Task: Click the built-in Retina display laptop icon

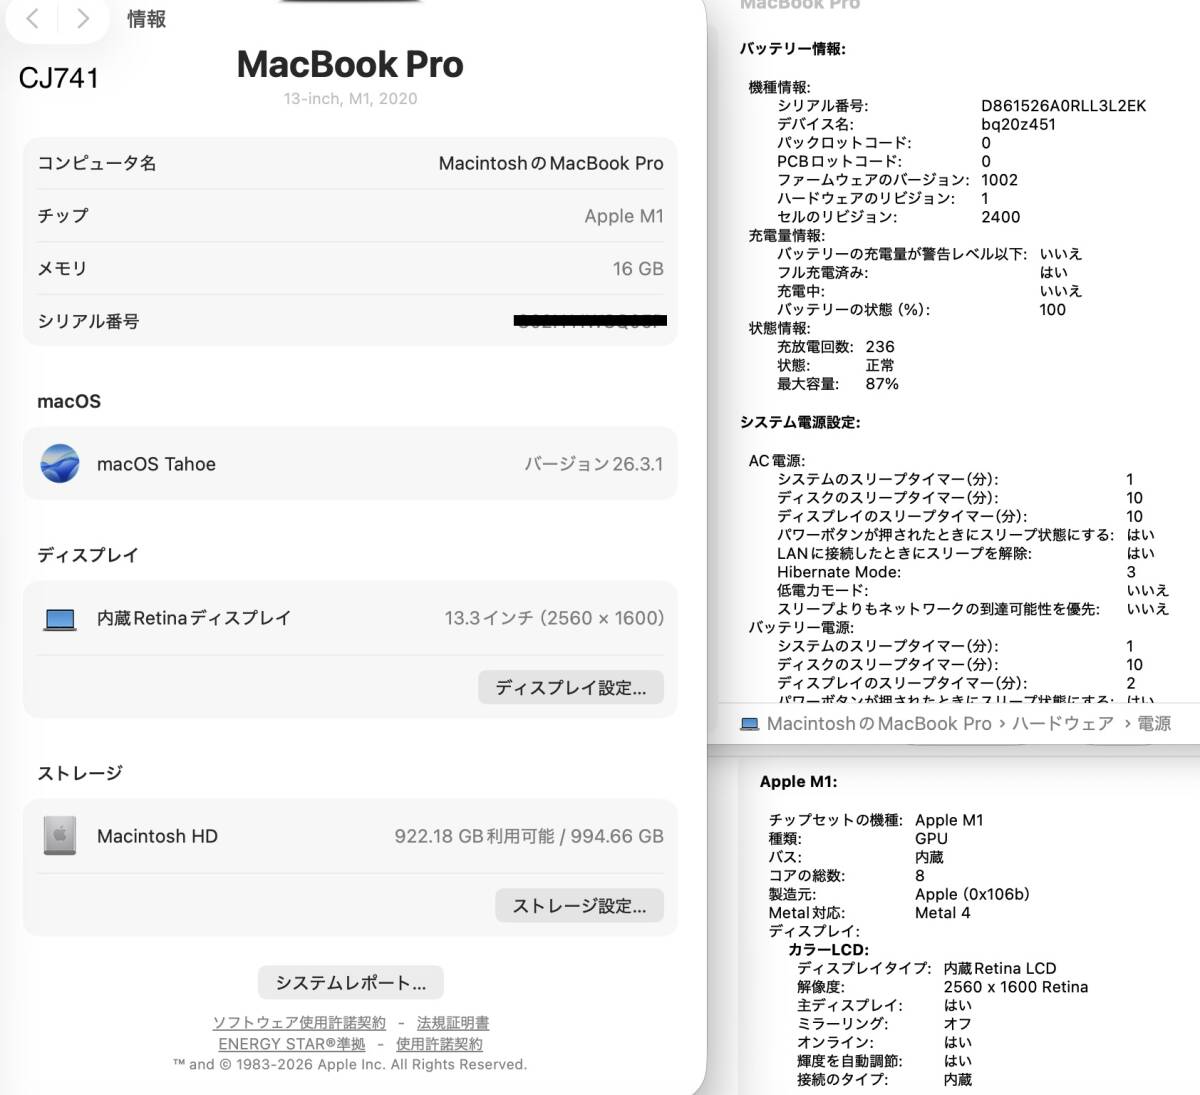Action: tap(60, 620)
